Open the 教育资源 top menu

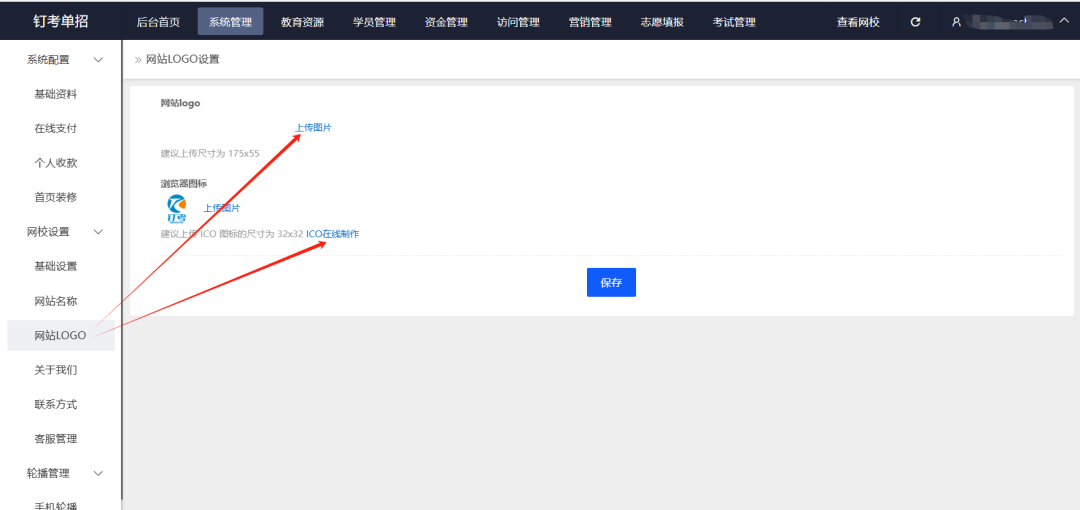coord(302,22)
